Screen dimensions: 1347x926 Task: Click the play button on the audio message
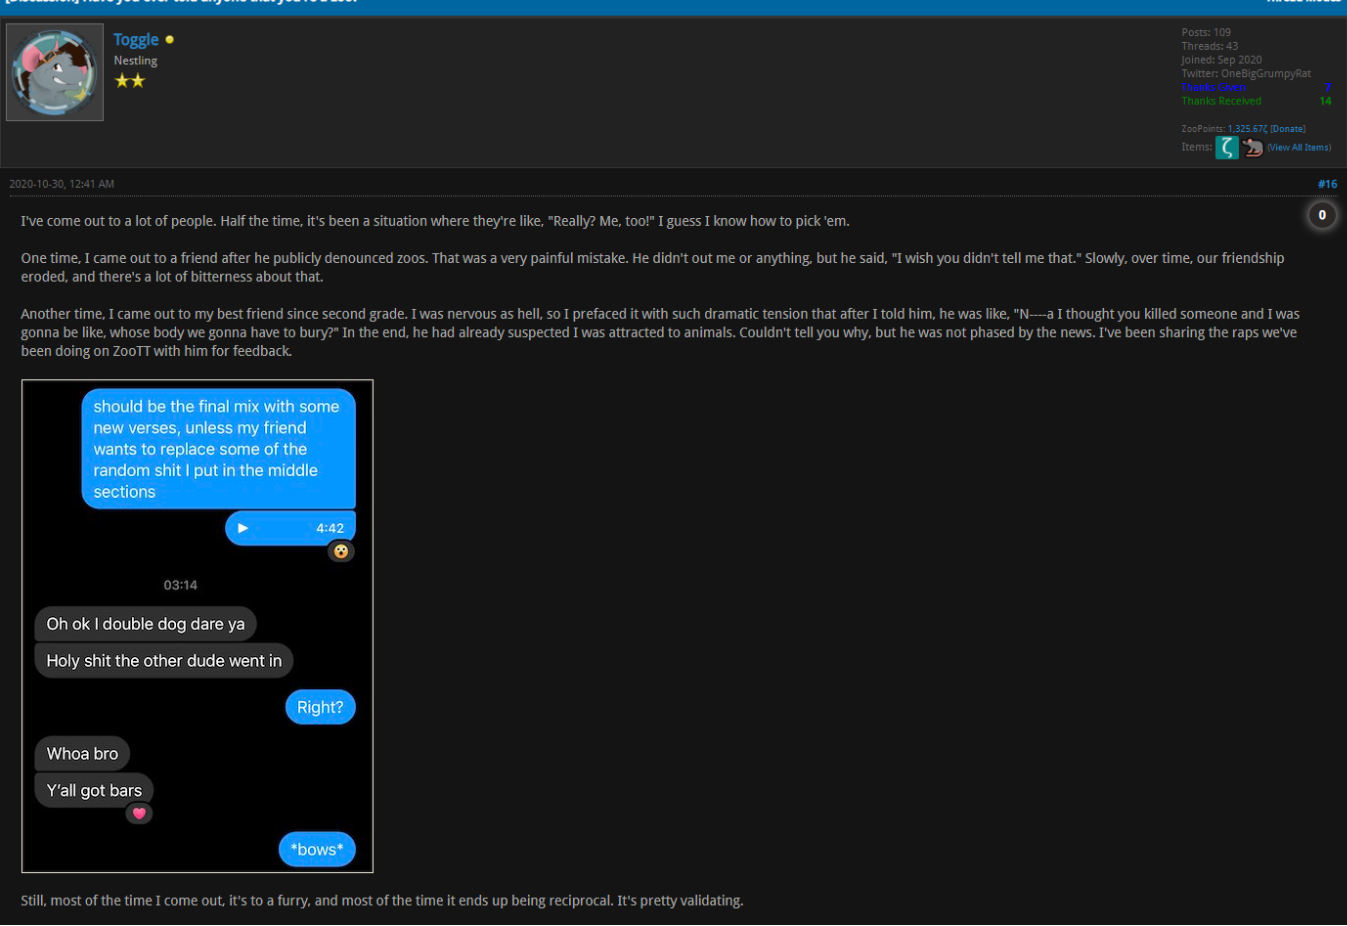[x=243, y=528]
